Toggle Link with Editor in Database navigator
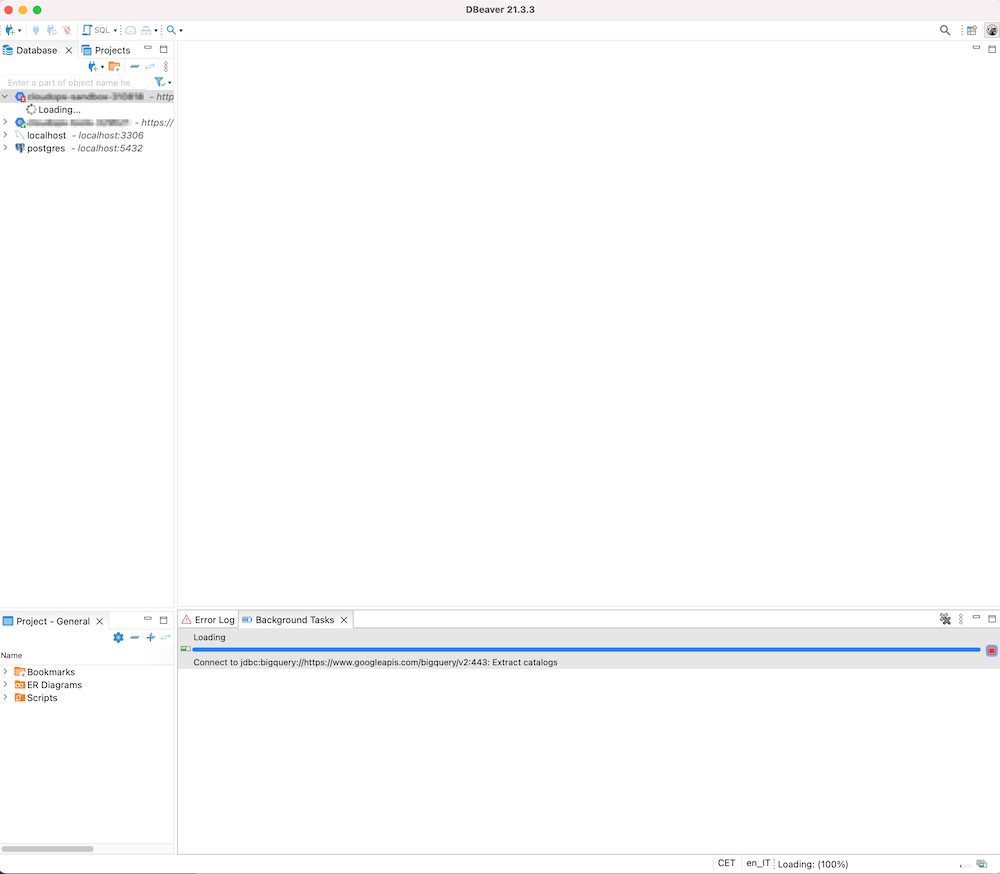Image resolution: width=1000 pixels, height=874 pixels. coord(150,66)
